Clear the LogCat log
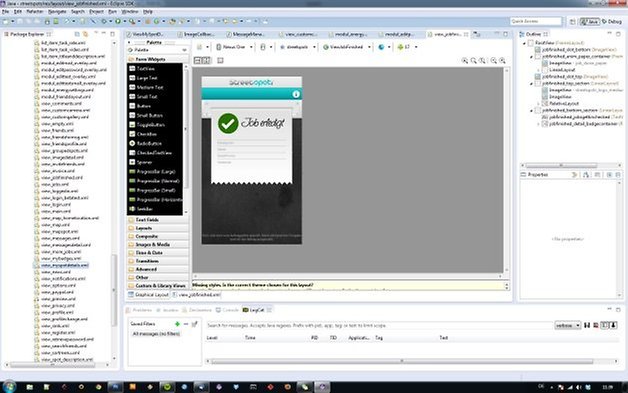 pyautogui.click(x=596, y=325)
